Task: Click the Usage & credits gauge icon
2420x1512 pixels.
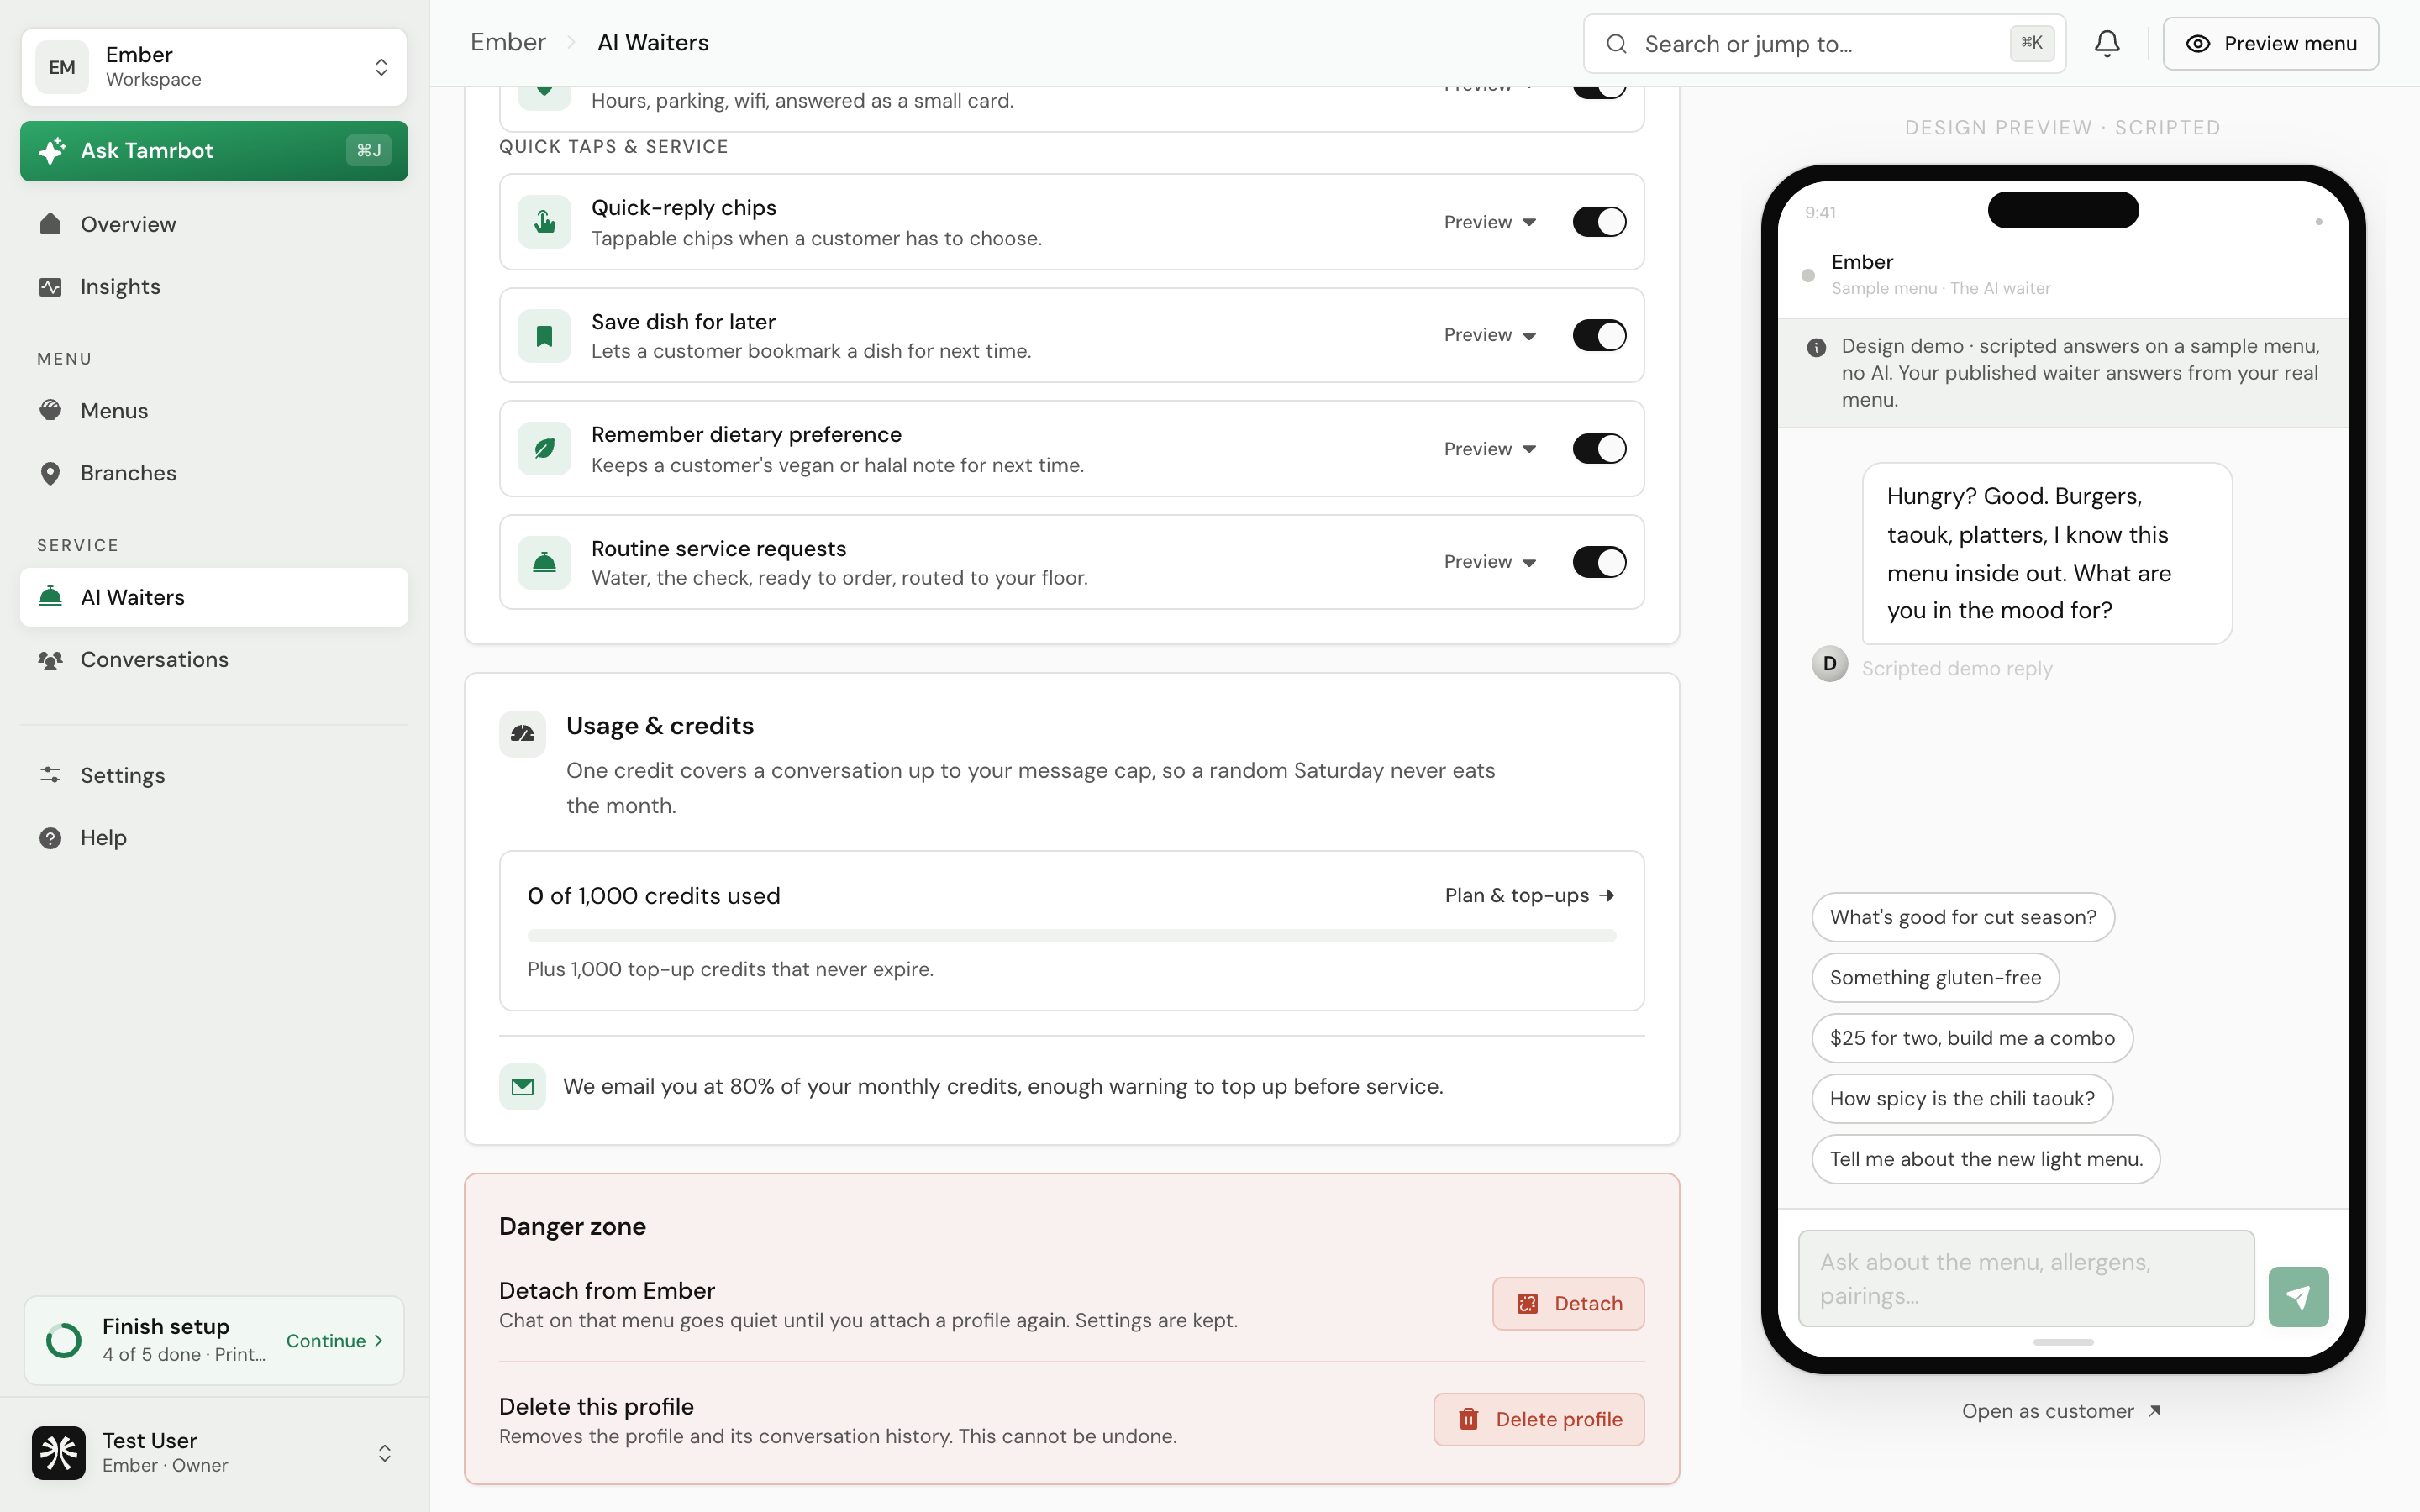Action: [522, 734]
